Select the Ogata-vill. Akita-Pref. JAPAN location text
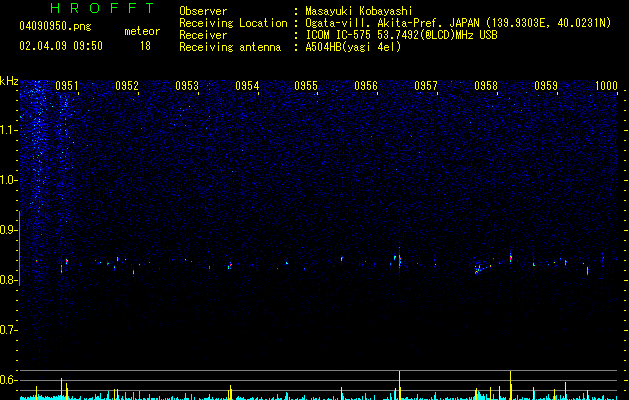The width and height of the screenshot is (629, 400). click(458, 23)
